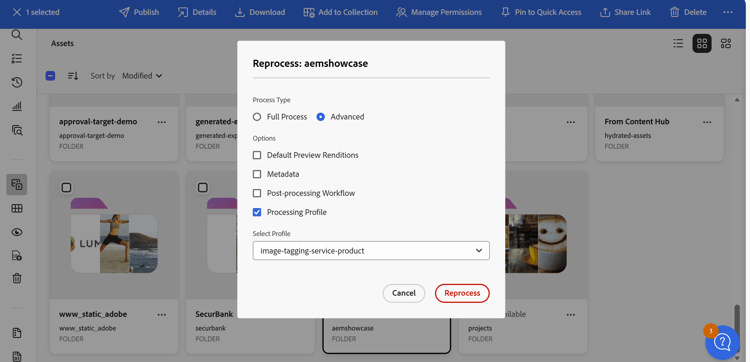Open the recent history clock icon
750x362 pixels.
17,82
